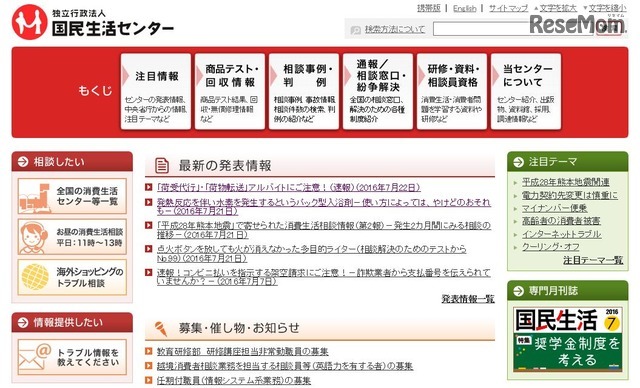Screen dimensions: 640x388
Task: Click the 専門月刊誌 section header
Action: 567,290
